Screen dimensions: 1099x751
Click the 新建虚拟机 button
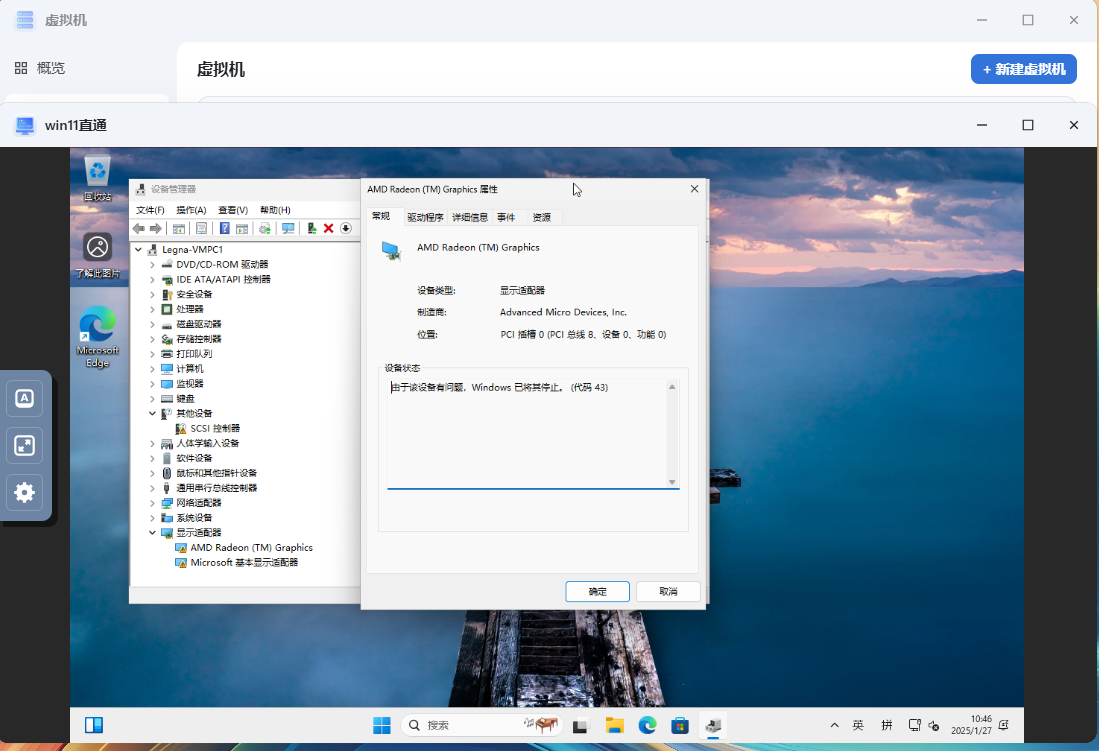click(1024, 69)
